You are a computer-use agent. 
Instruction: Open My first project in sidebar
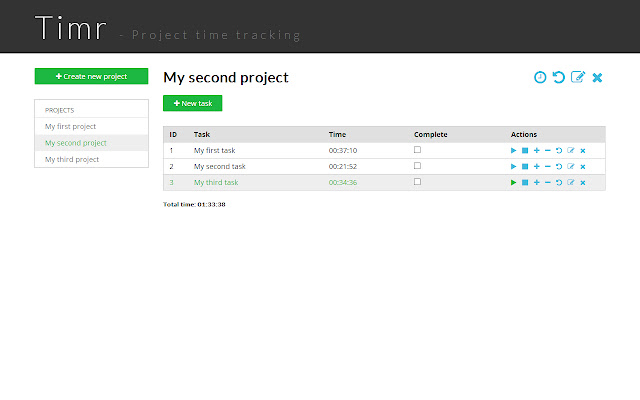pos(70,126)
